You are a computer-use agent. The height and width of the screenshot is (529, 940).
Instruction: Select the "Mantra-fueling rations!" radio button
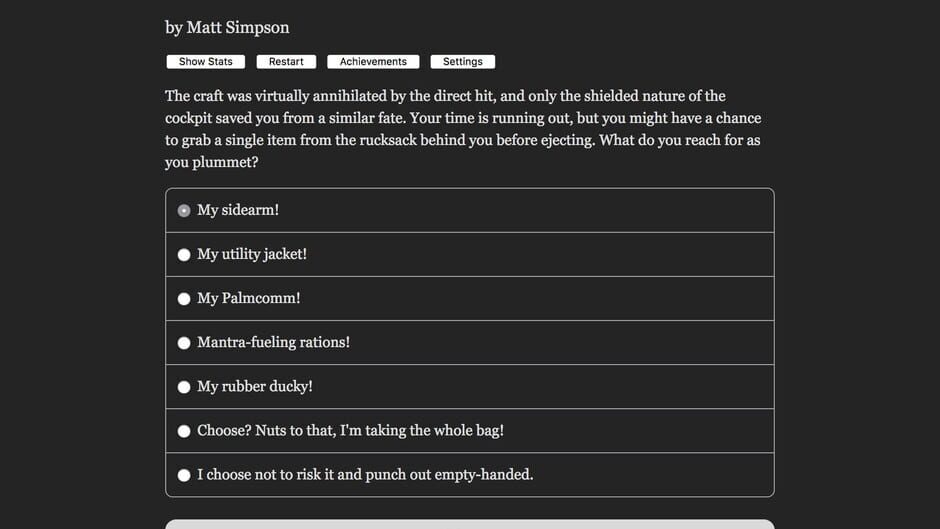[184, 343]
